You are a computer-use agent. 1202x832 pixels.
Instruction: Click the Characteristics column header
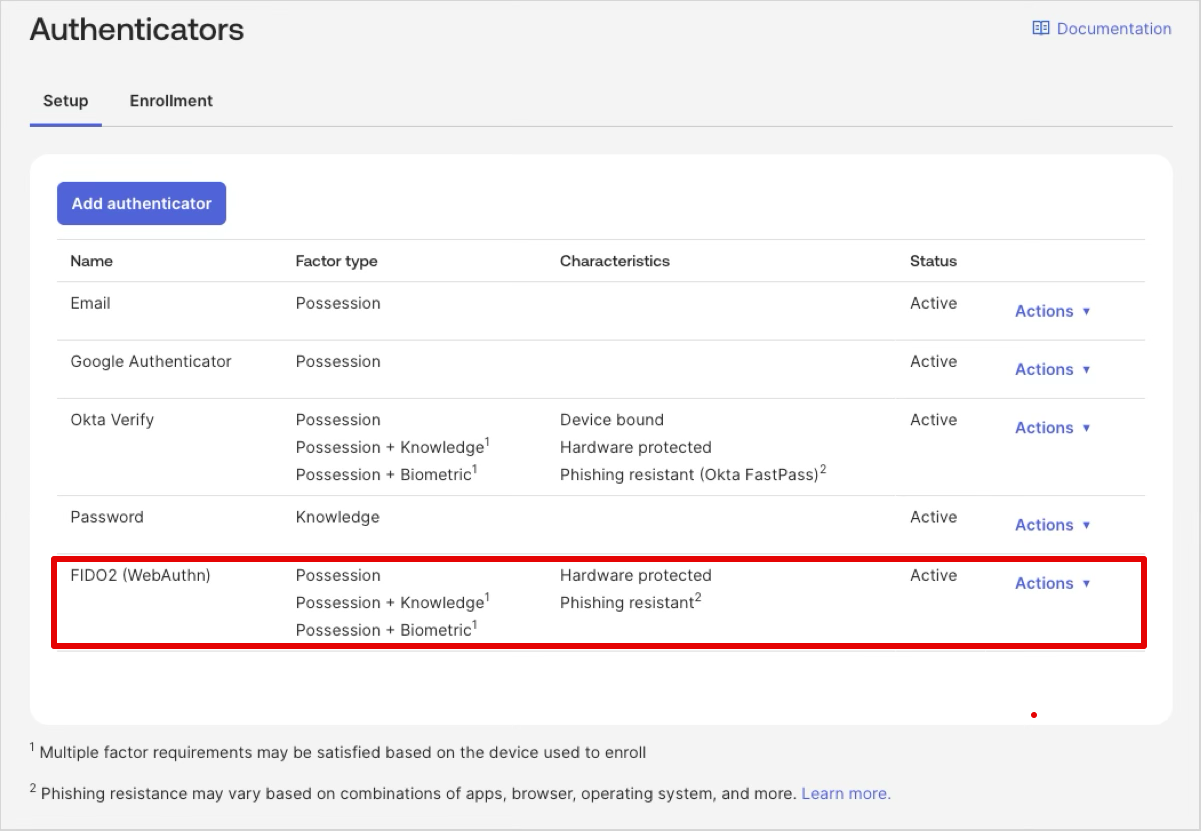tap(614, 261)
